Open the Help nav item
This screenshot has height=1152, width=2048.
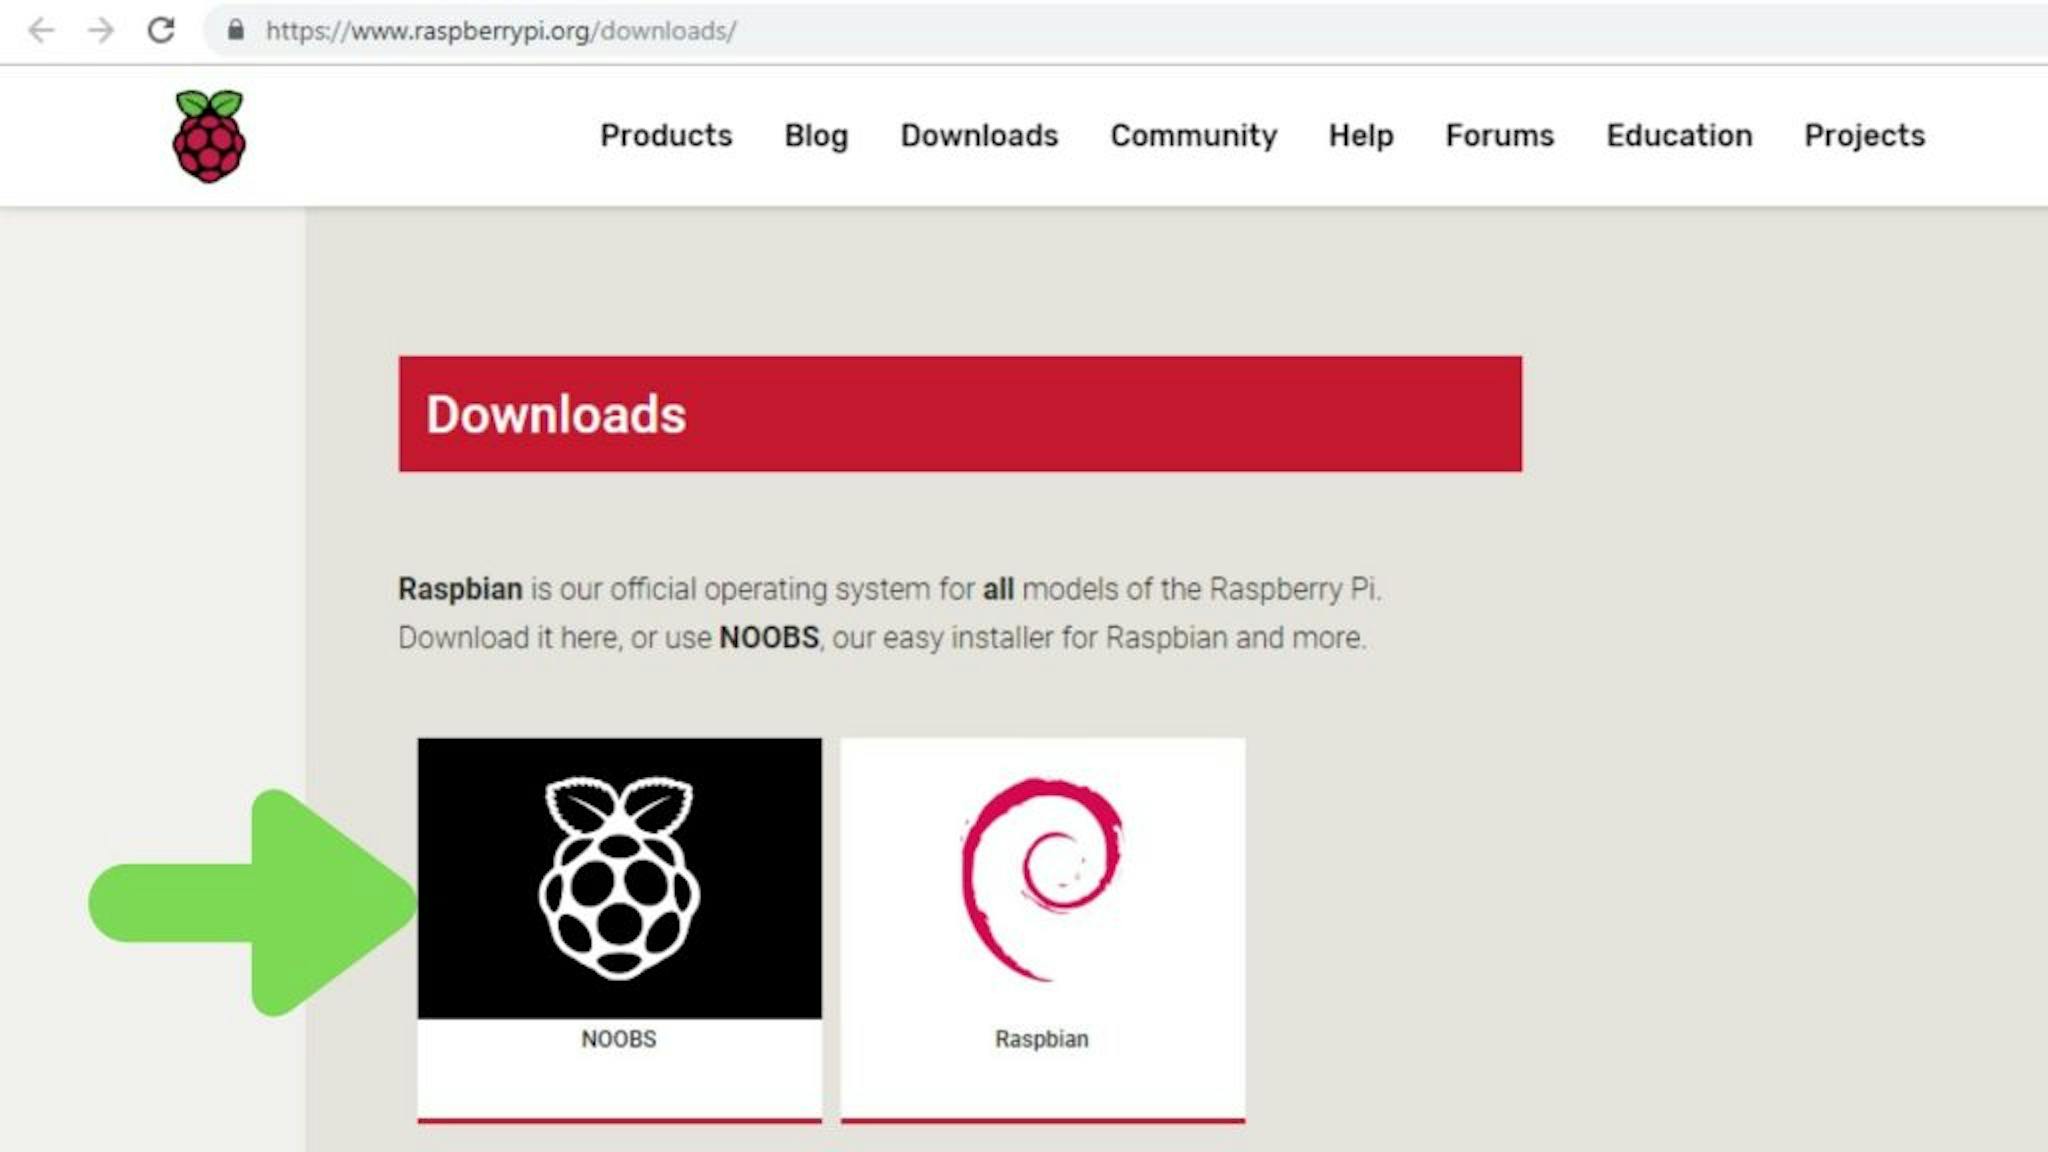(1361, 135)
